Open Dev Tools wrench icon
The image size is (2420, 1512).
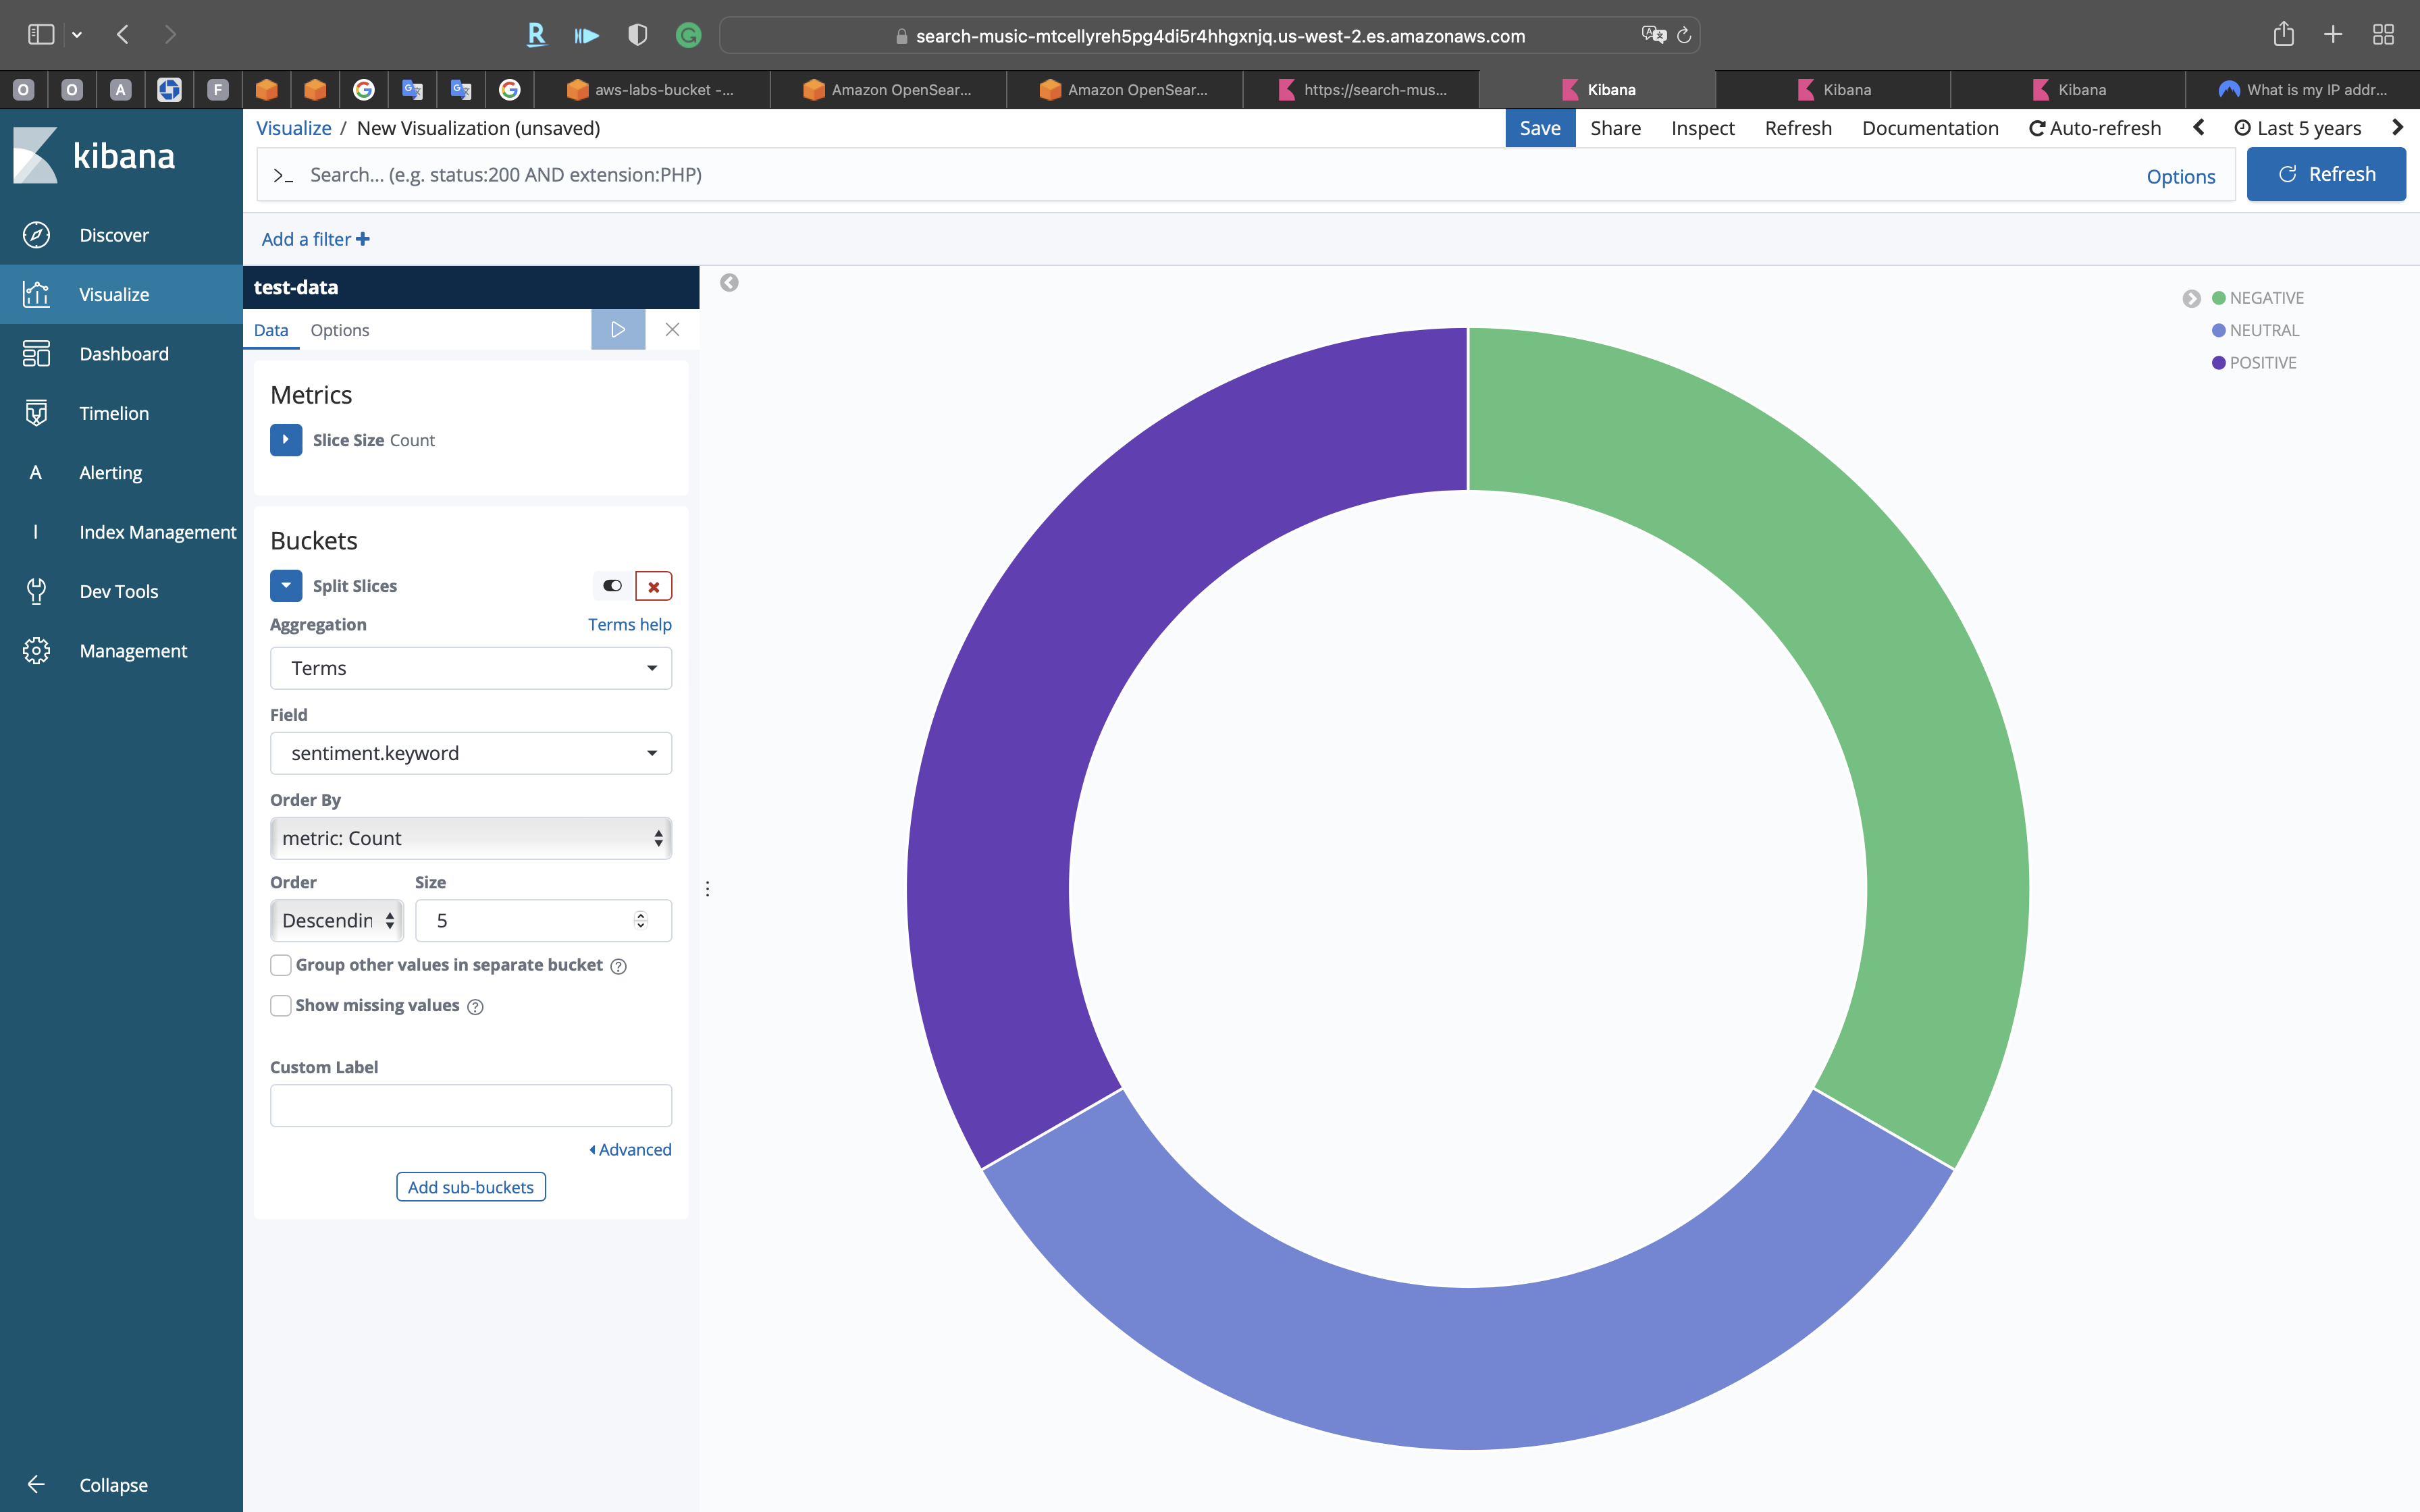point(36,591)
